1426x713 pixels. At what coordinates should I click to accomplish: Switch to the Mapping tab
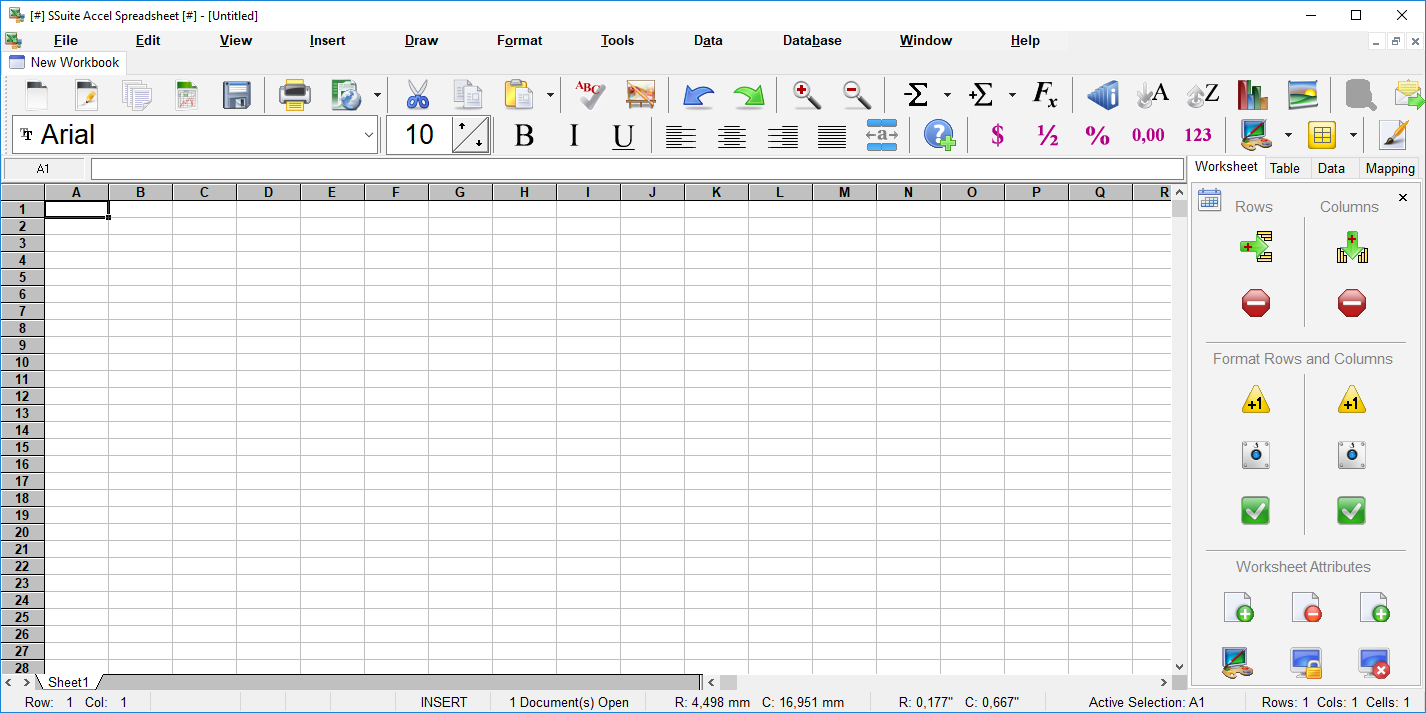pos(1389,168)
